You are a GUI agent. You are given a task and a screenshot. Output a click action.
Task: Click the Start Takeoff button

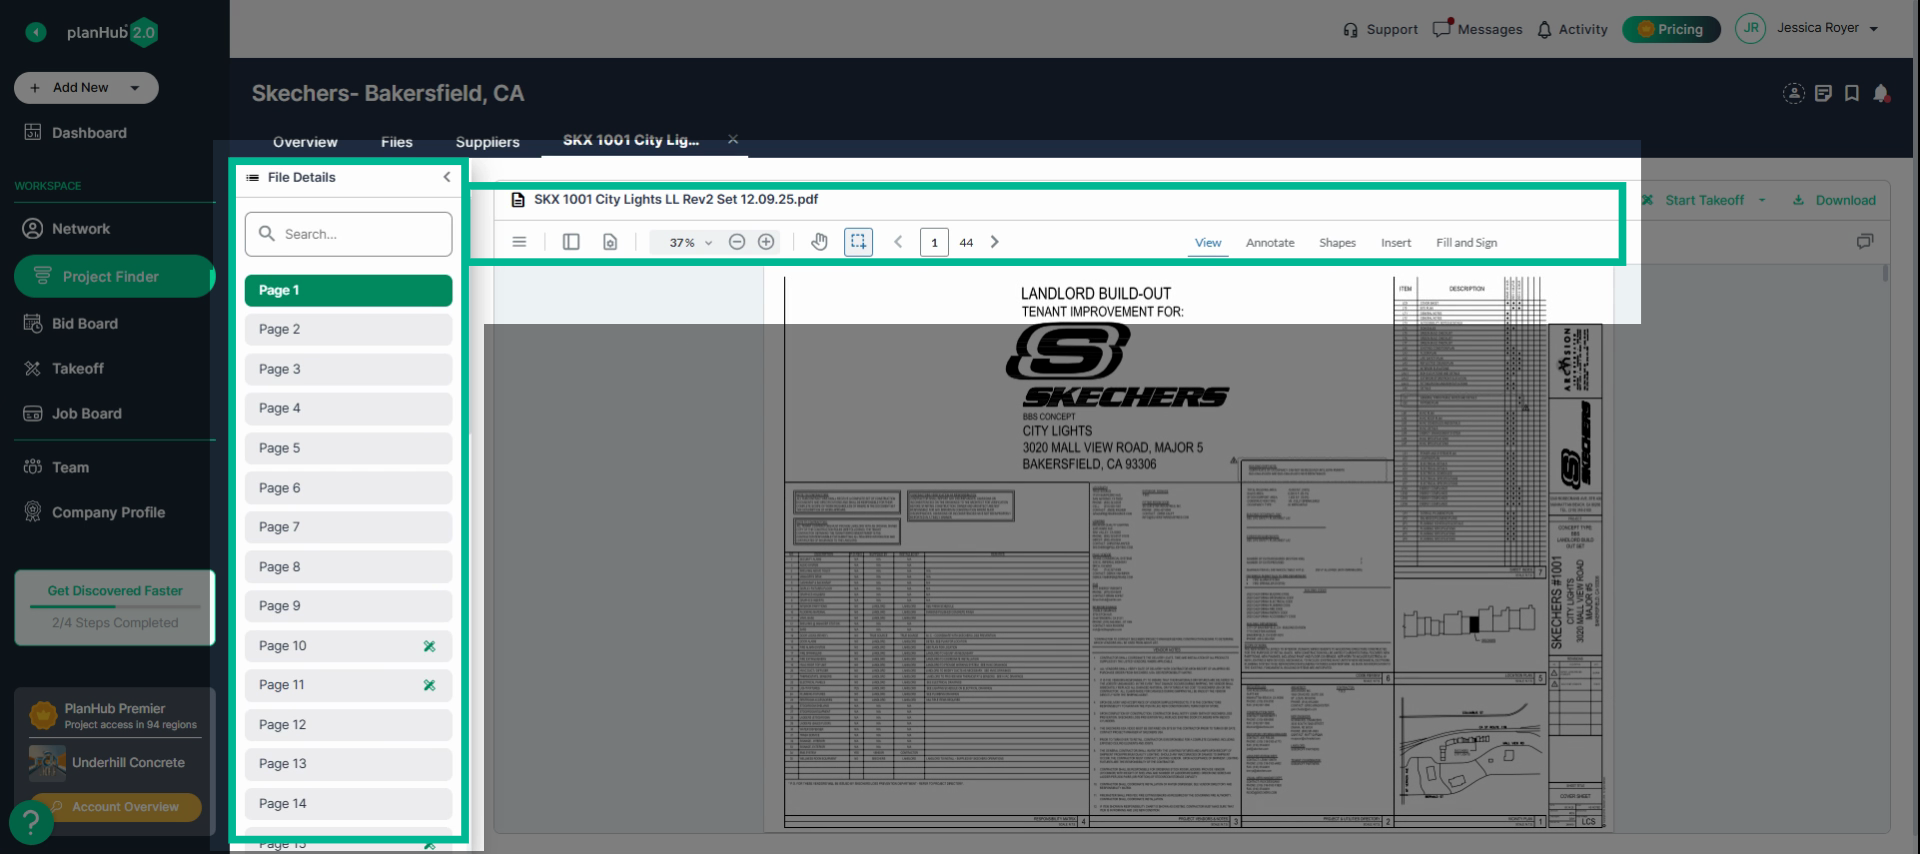click(x=1704, y=200)
